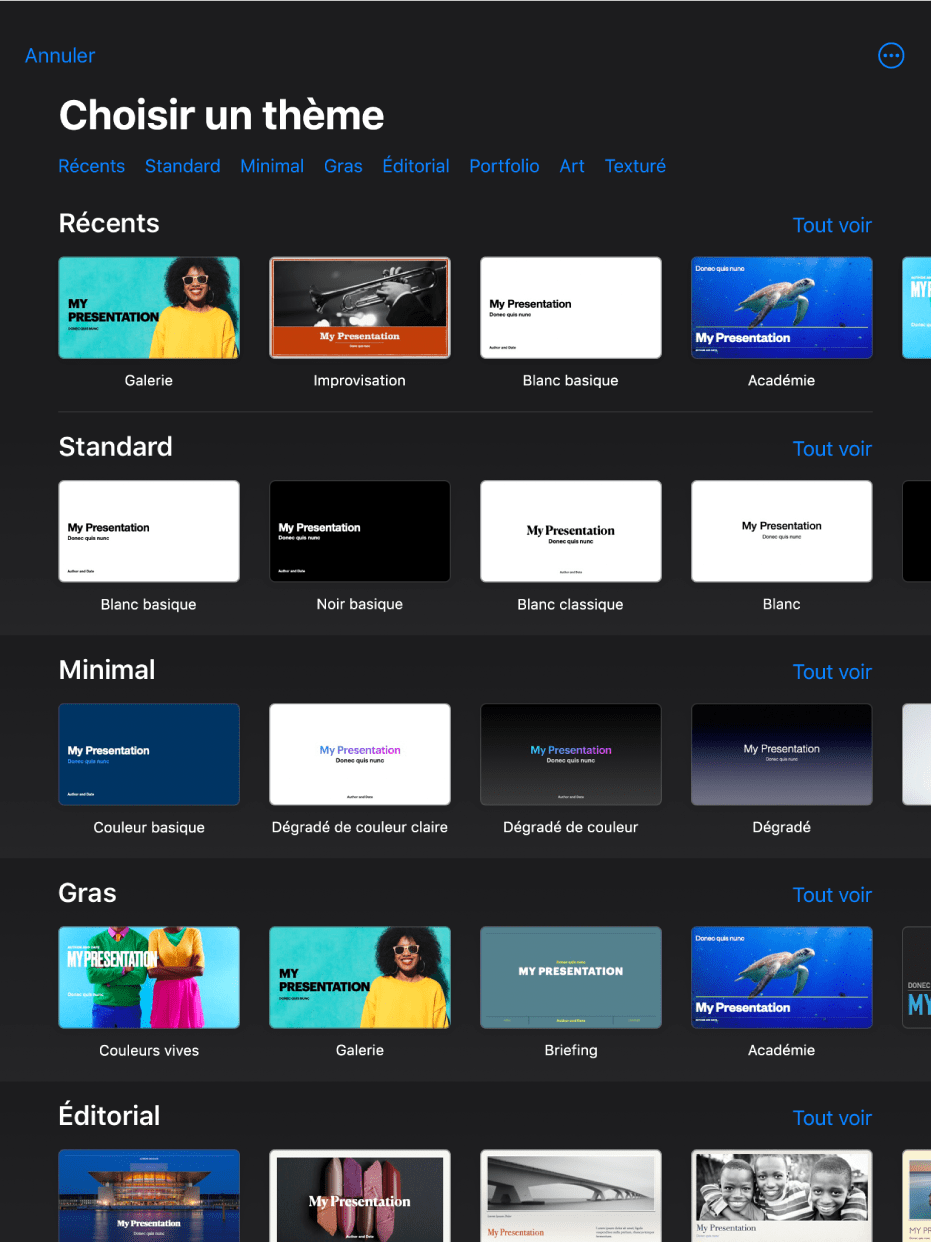Jump to the Standard category tab
931x1242 pixels.
(x=182, y=166)
